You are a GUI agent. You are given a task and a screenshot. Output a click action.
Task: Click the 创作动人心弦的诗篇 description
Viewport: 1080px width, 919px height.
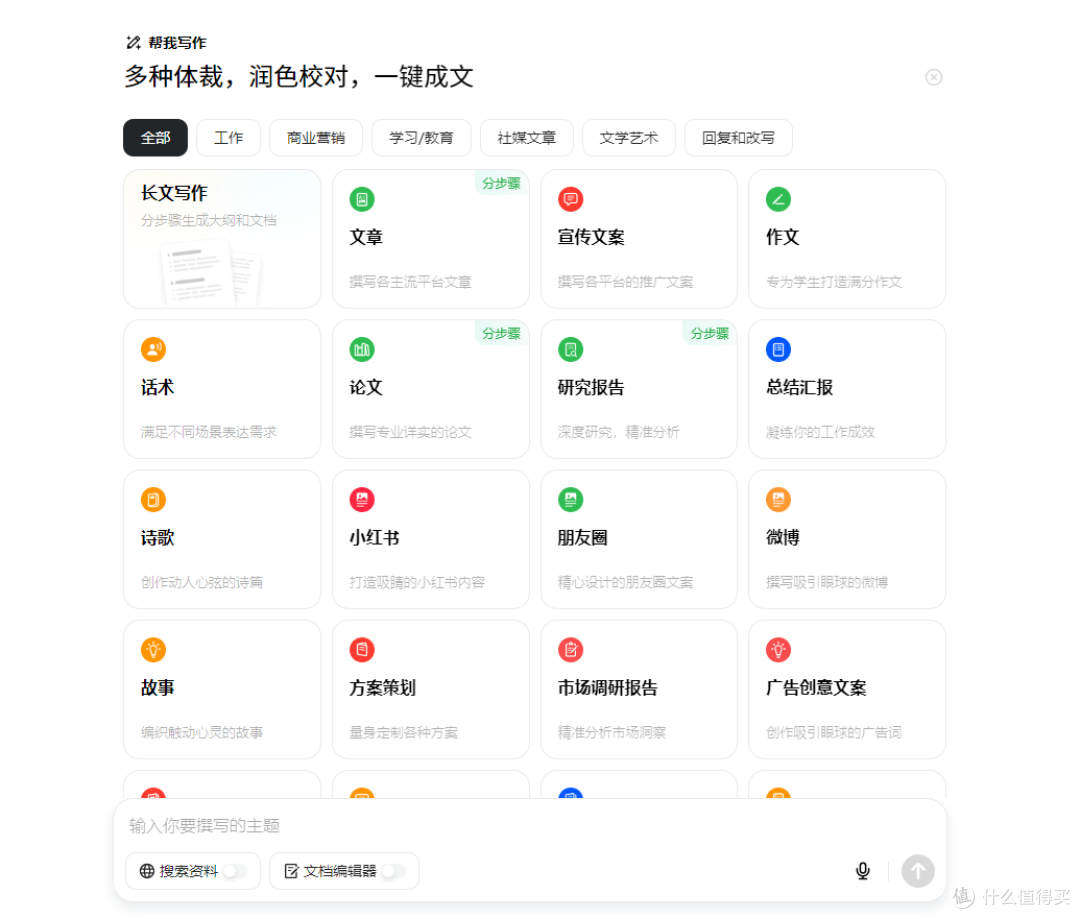tap(202, 582)
